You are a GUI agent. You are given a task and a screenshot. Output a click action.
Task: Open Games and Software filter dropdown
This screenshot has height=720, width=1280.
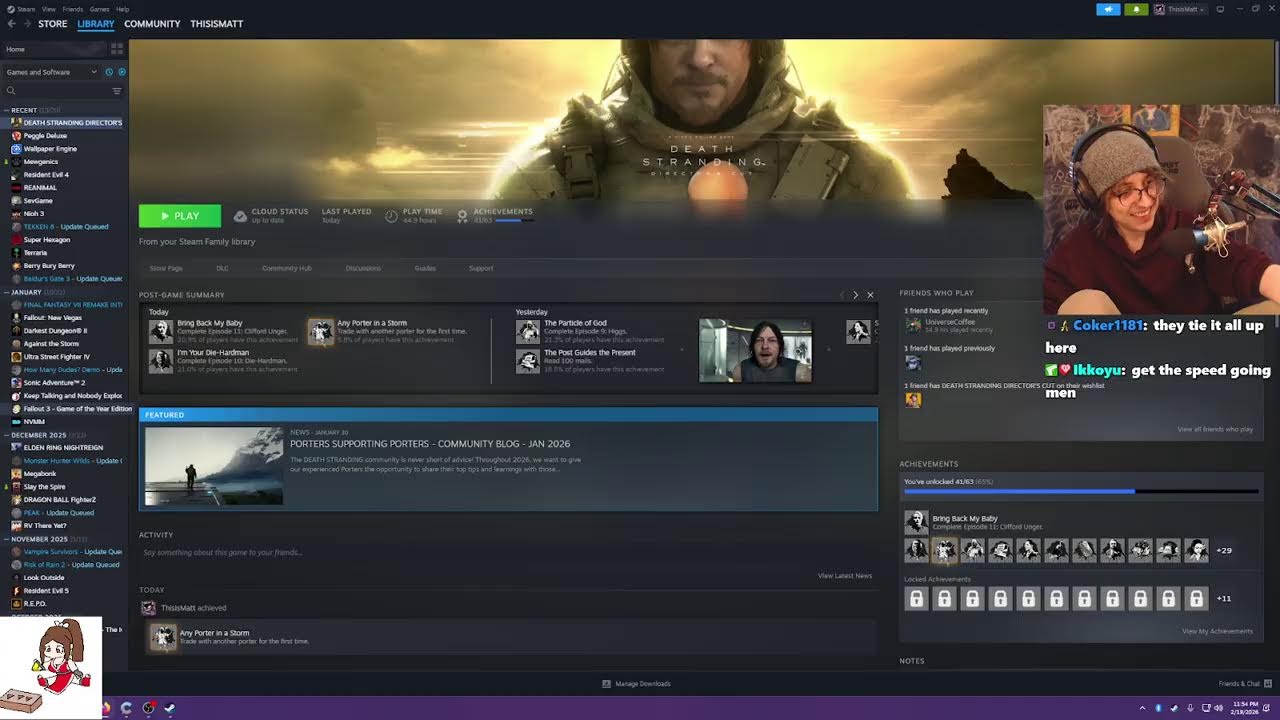coord(51,72)
